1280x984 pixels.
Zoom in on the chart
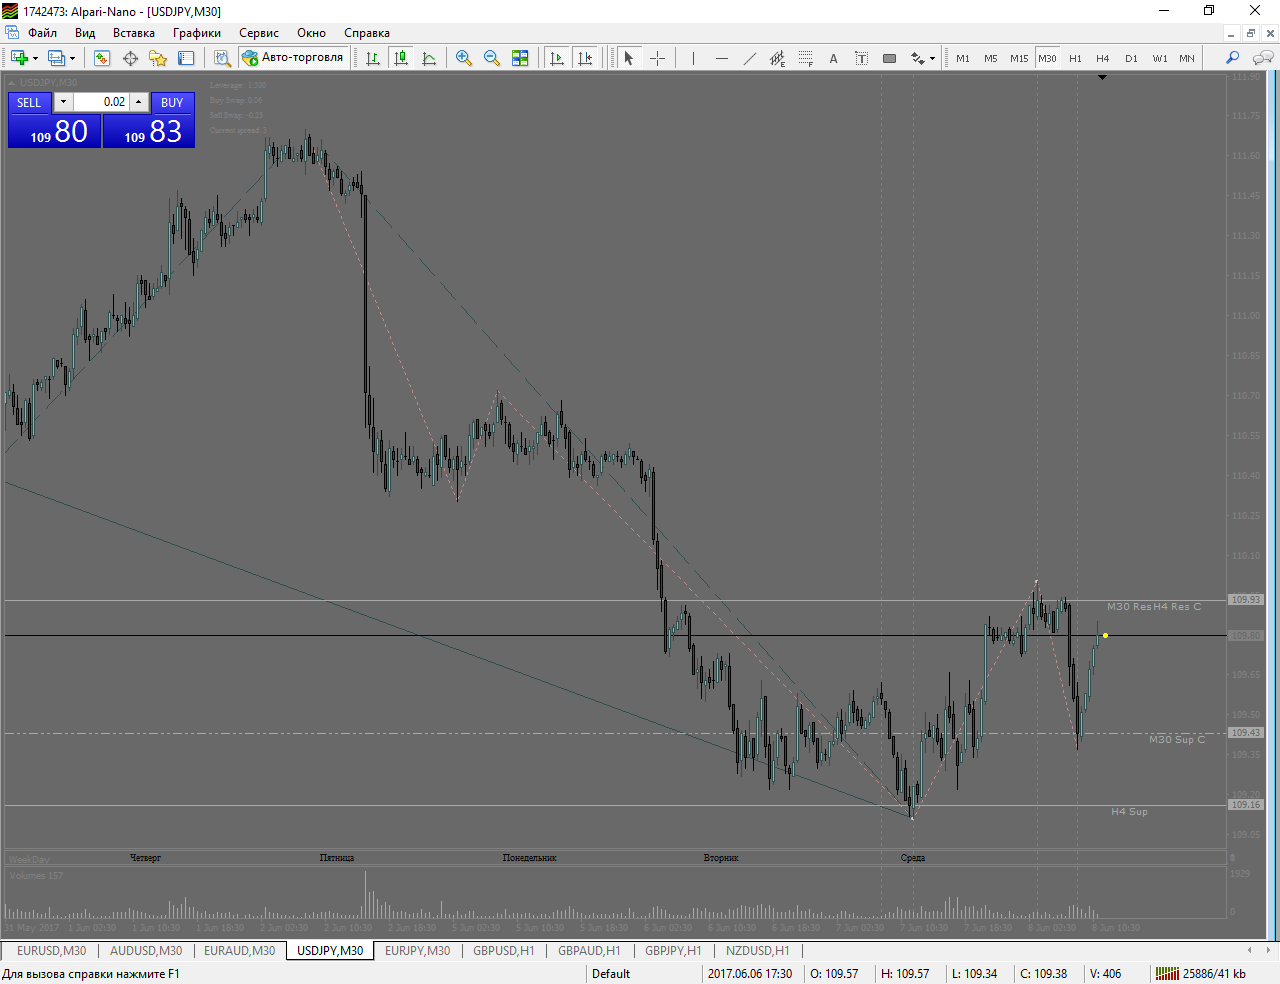pyautogui.click(x=464, y=58)
